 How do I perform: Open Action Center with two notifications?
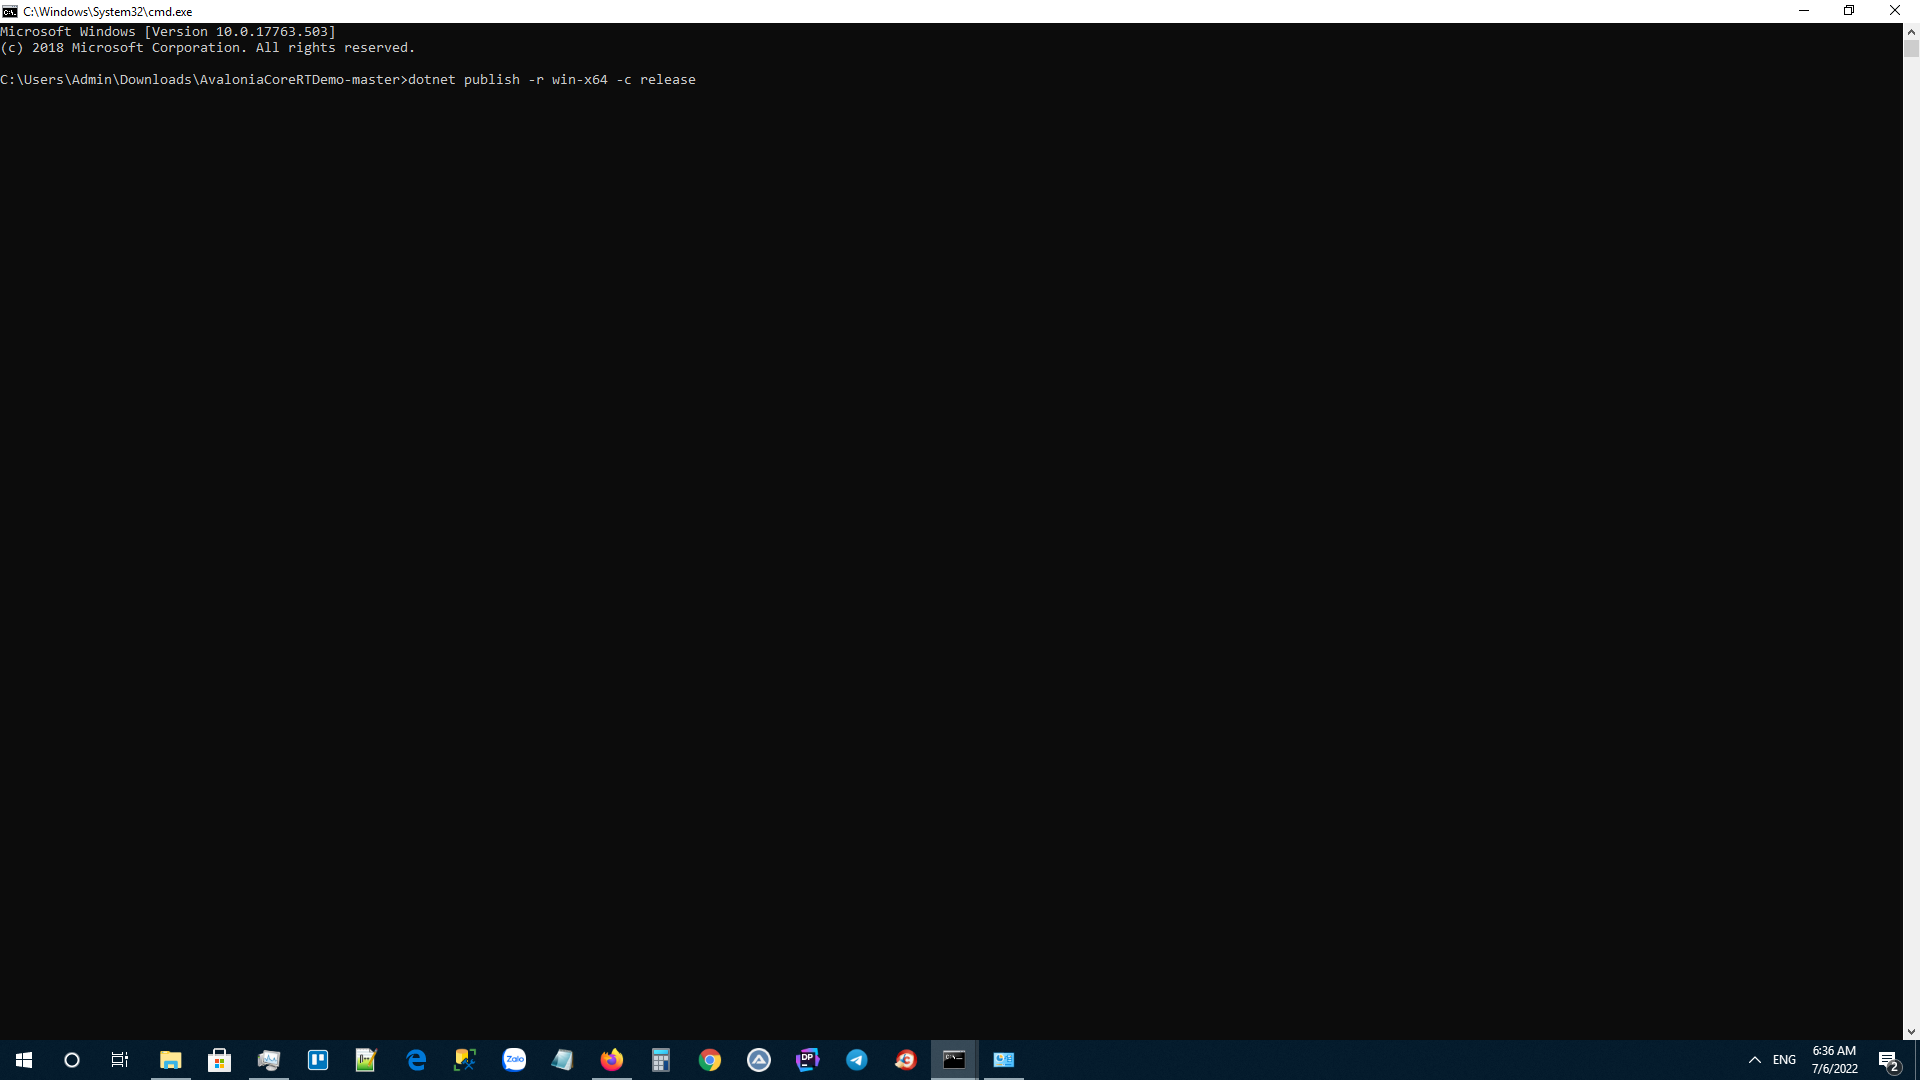1889,1059
